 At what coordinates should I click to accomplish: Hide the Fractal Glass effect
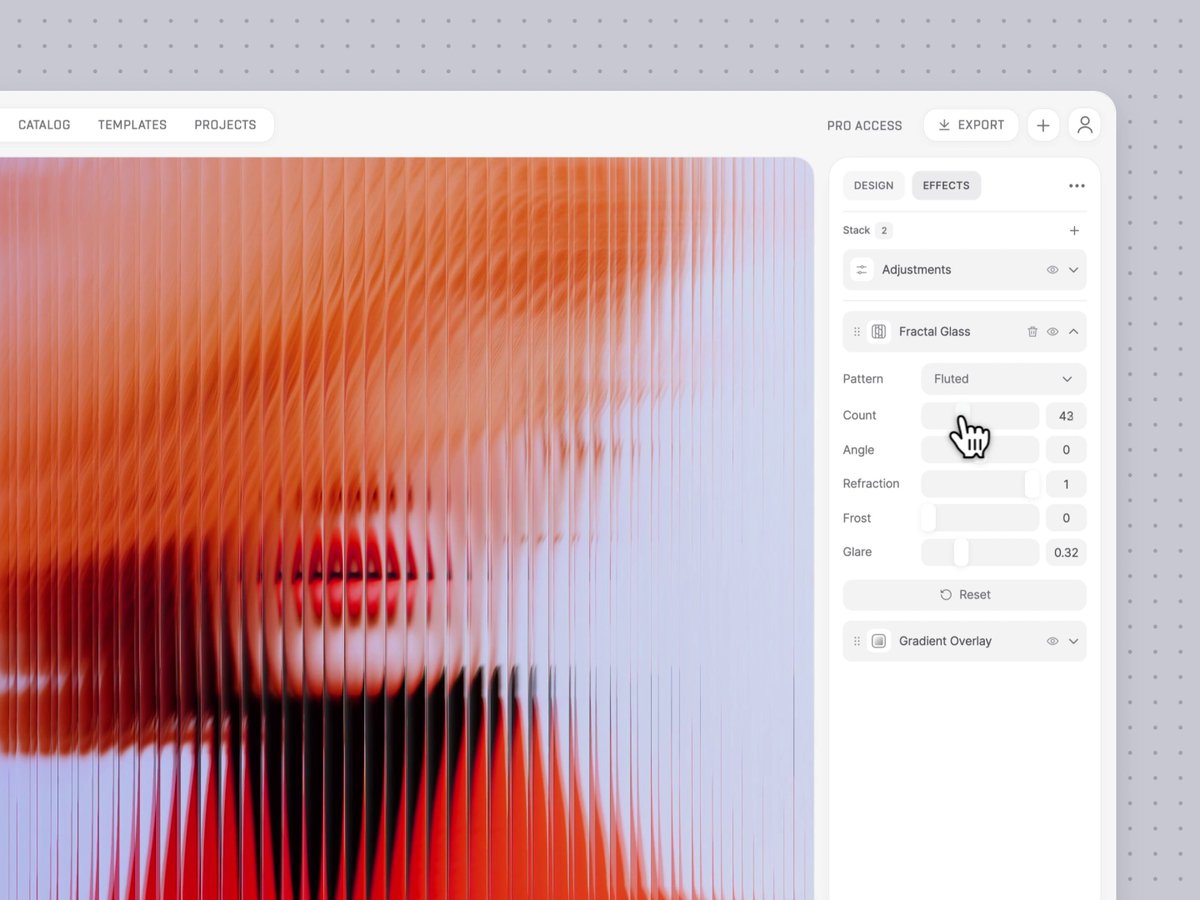pyautogui.click(x=1053, y=332)
